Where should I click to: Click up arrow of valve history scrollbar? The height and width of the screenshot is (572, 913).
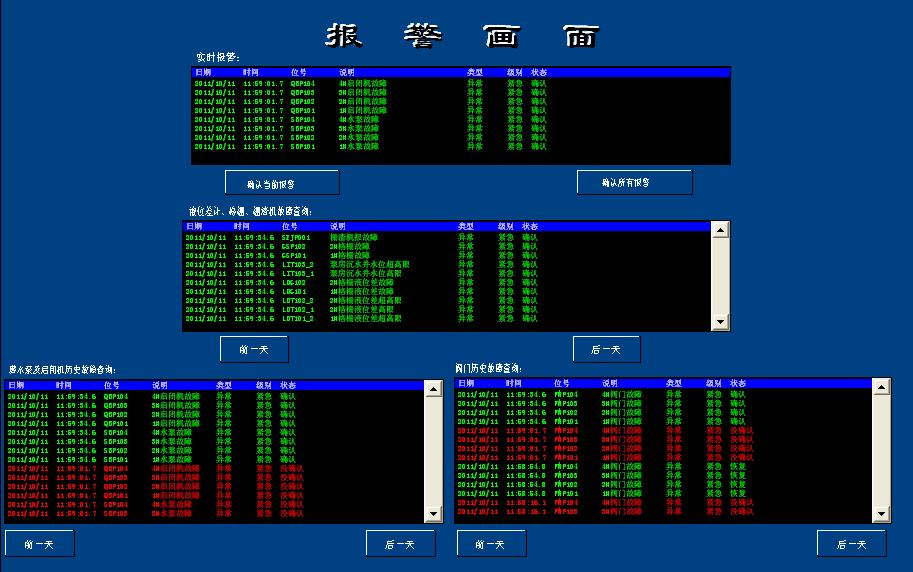click(881, 387)
